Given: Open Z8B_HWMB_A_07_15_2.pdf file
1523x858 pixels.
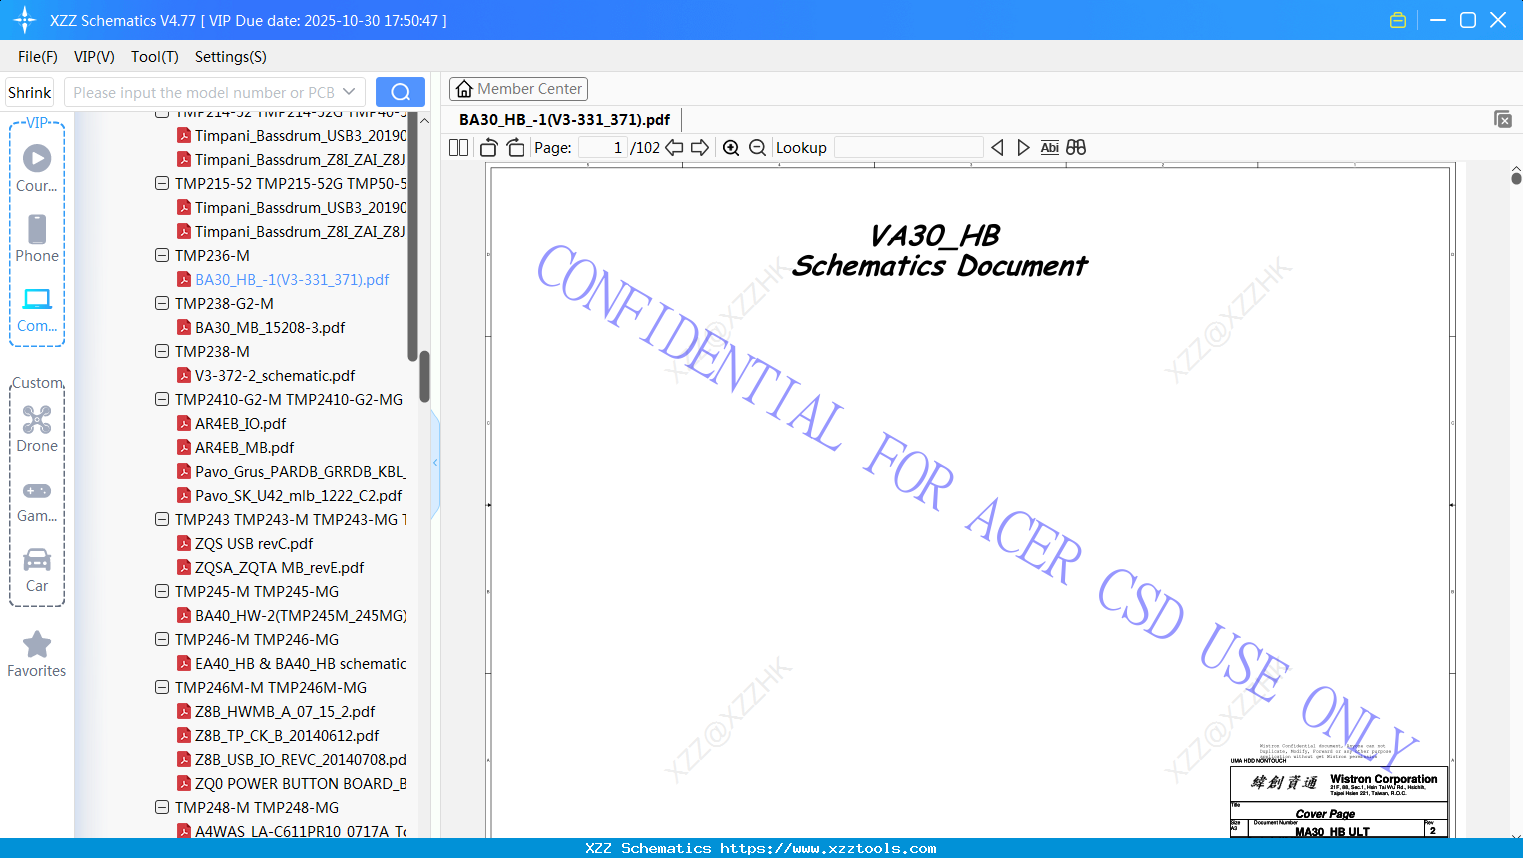Looking at the screenshot, I should click(x=285, y=711).
